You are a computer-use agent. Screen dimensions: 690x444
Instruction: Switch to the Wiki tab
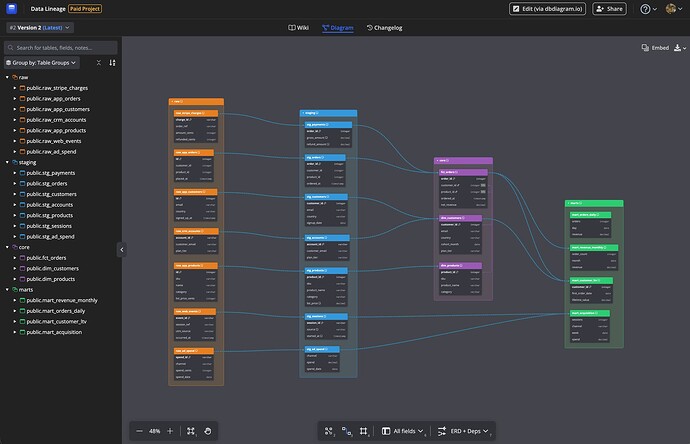298,28
